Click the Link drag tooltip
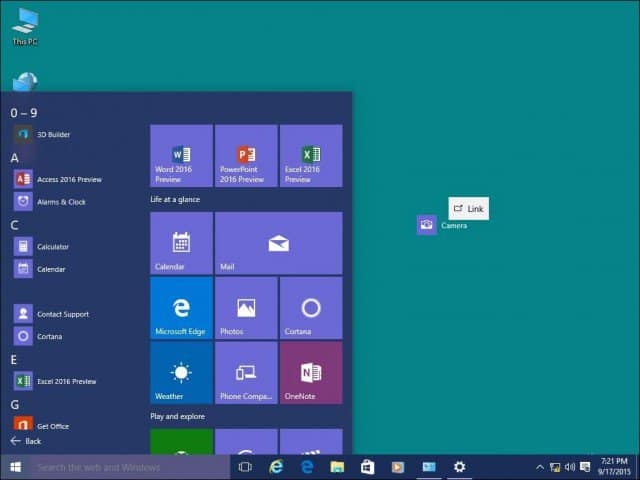The image size is (640, 480). (469, 209)
